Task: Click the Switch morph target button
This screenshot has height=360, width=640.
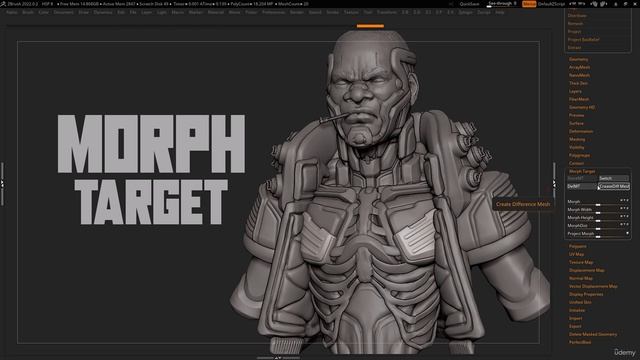Action: (x=613, y=178)
